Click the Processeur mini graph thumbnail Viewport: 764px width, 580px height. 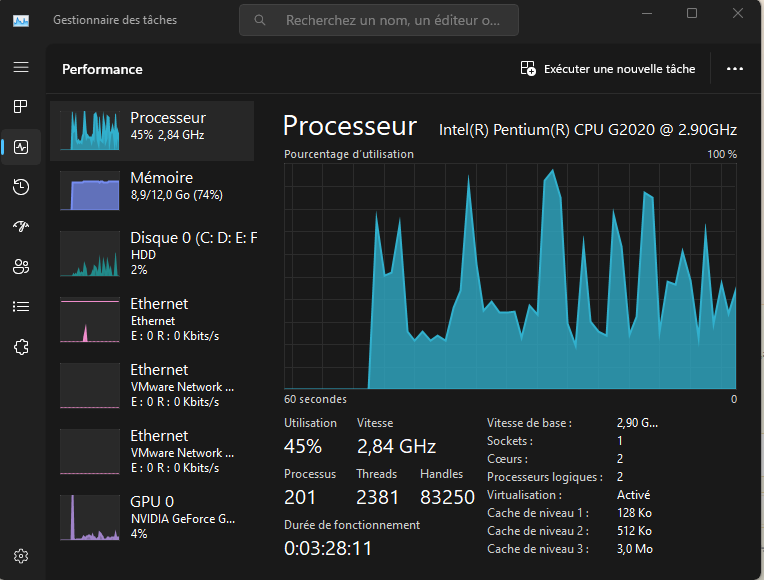[90, 130]
